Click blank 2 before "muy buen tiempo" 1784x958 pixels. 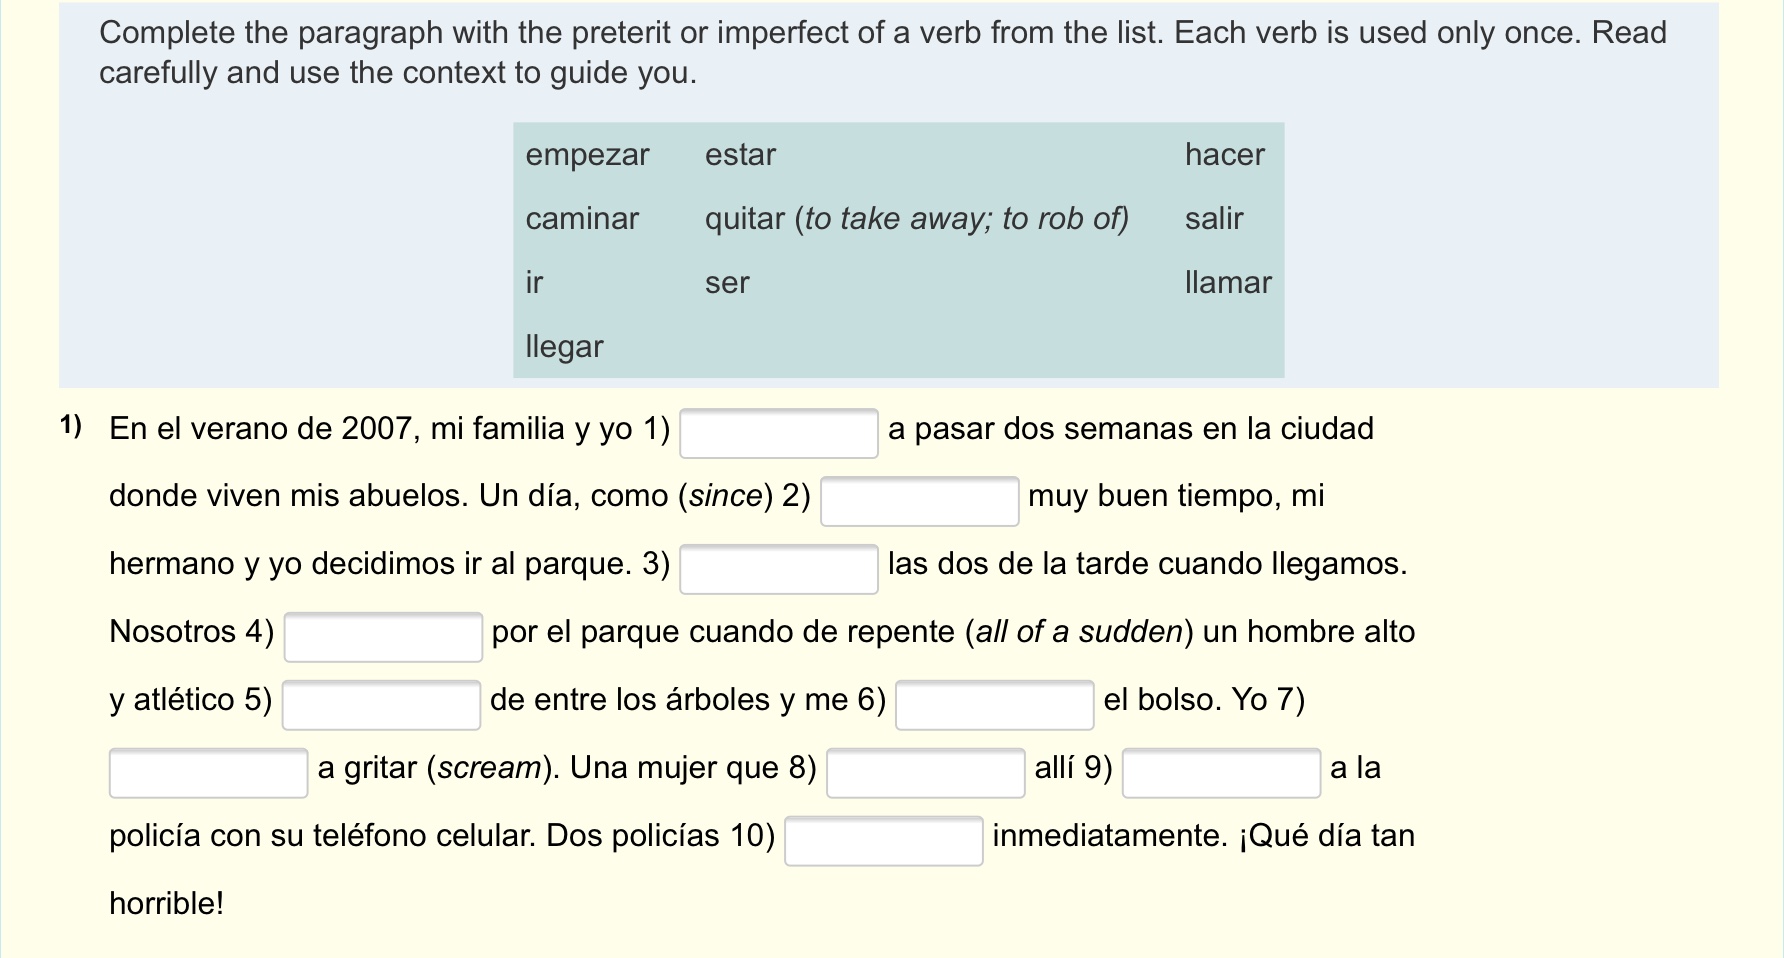[x=919, y=501]
